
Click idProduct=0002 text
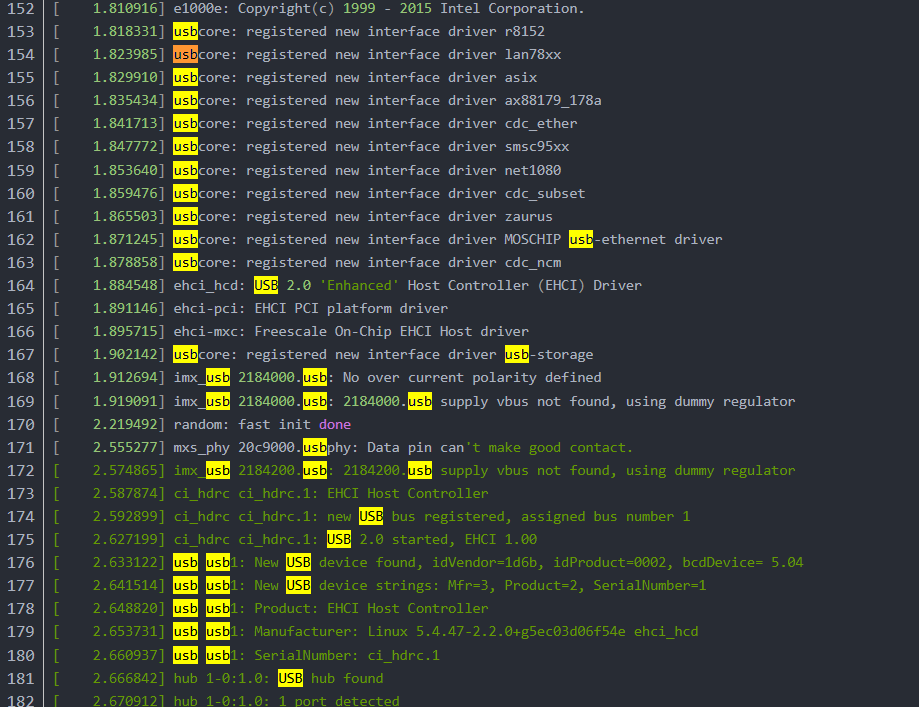[x=610, y=563]
